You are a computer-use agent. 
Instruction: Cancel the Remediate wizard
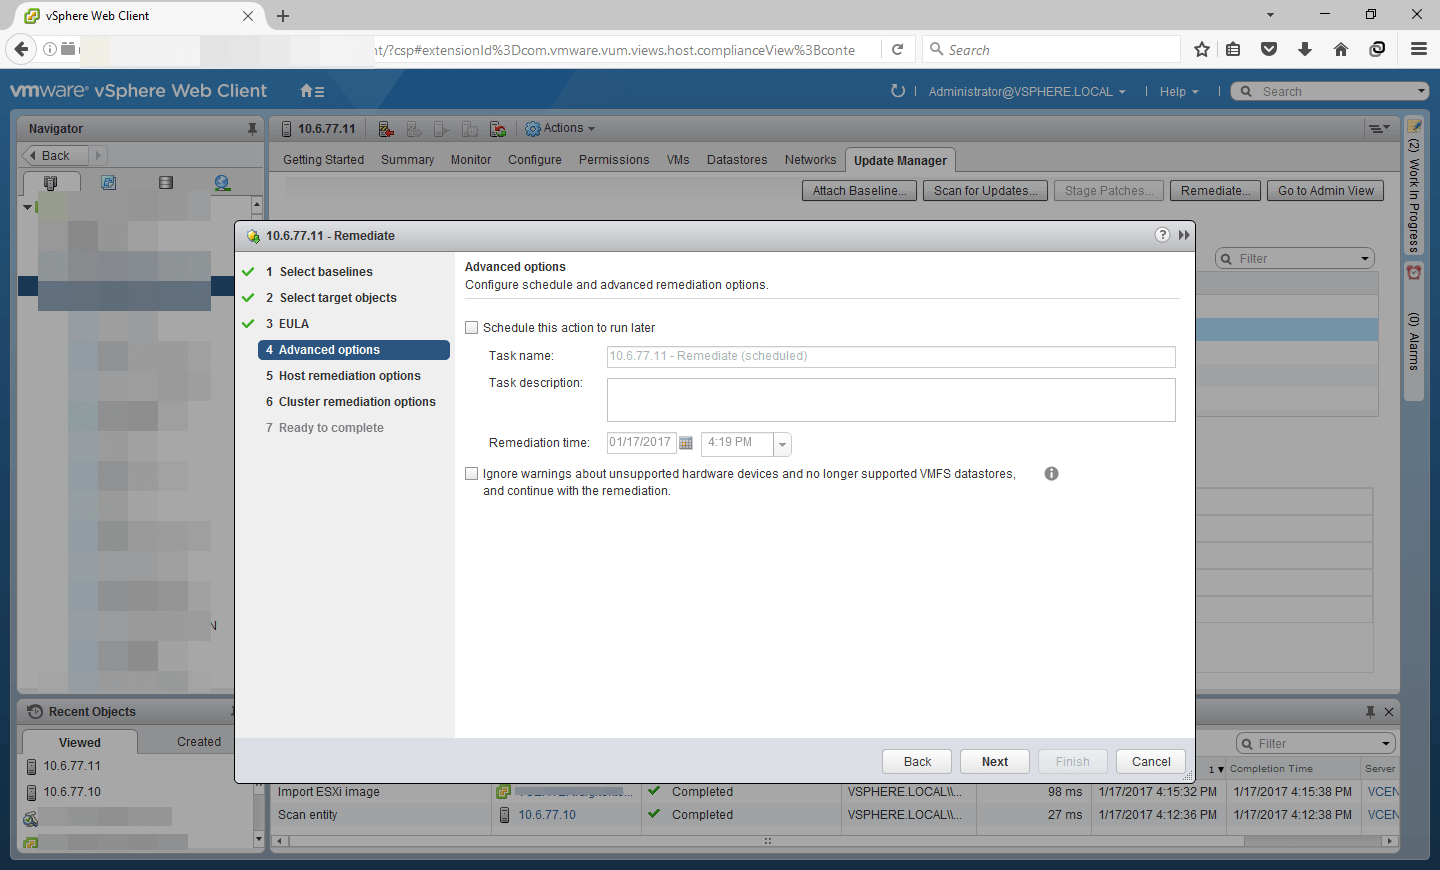point(1151,762)
